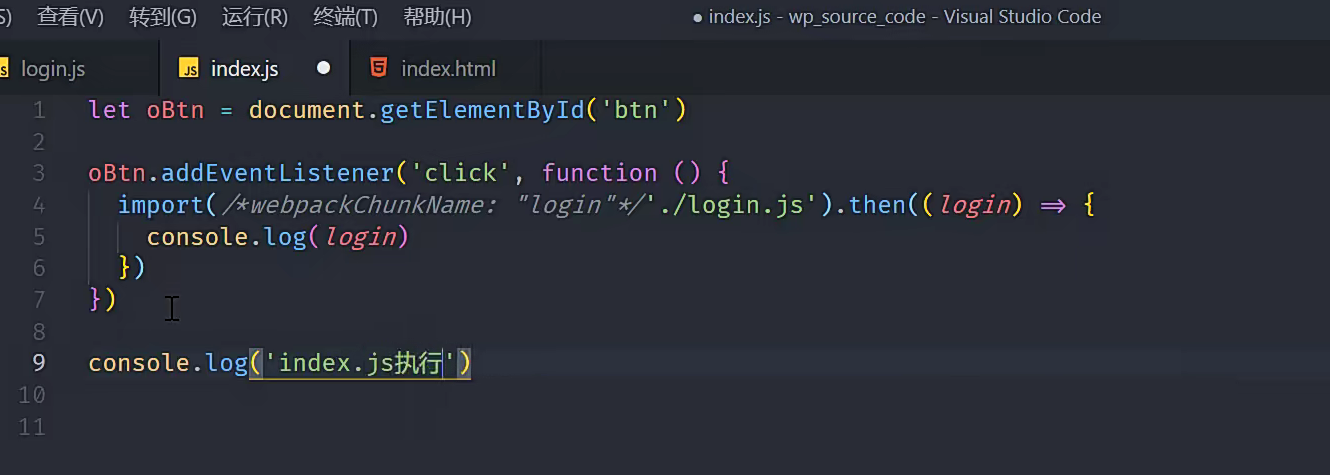Viewport: 1330px width, 475px height.
Task: Click the JS file icon on index.js tab
Action: click(188, 68)
